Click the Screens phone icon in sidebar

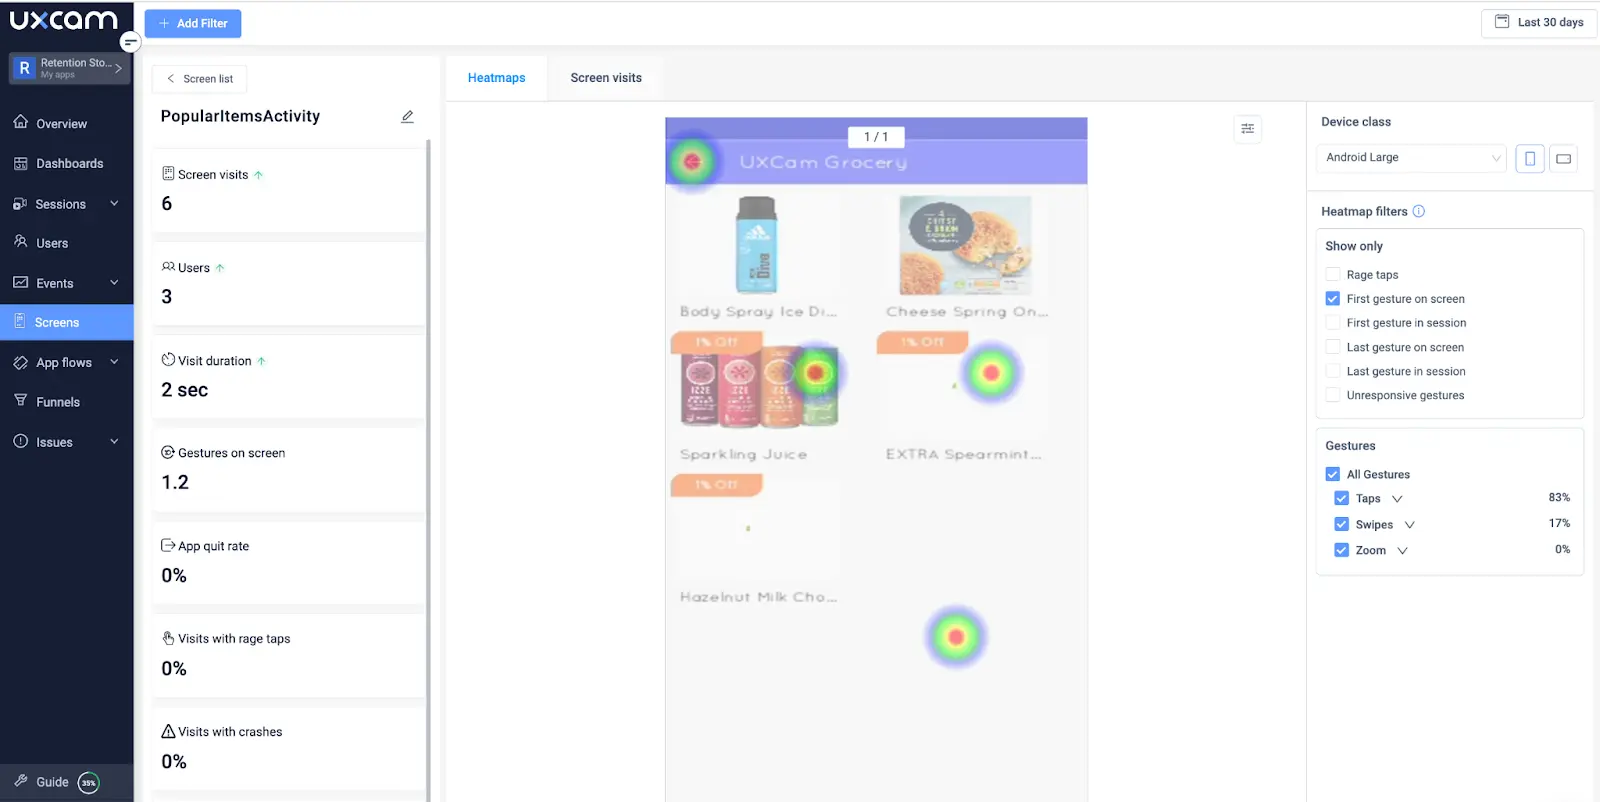point(20,321)
